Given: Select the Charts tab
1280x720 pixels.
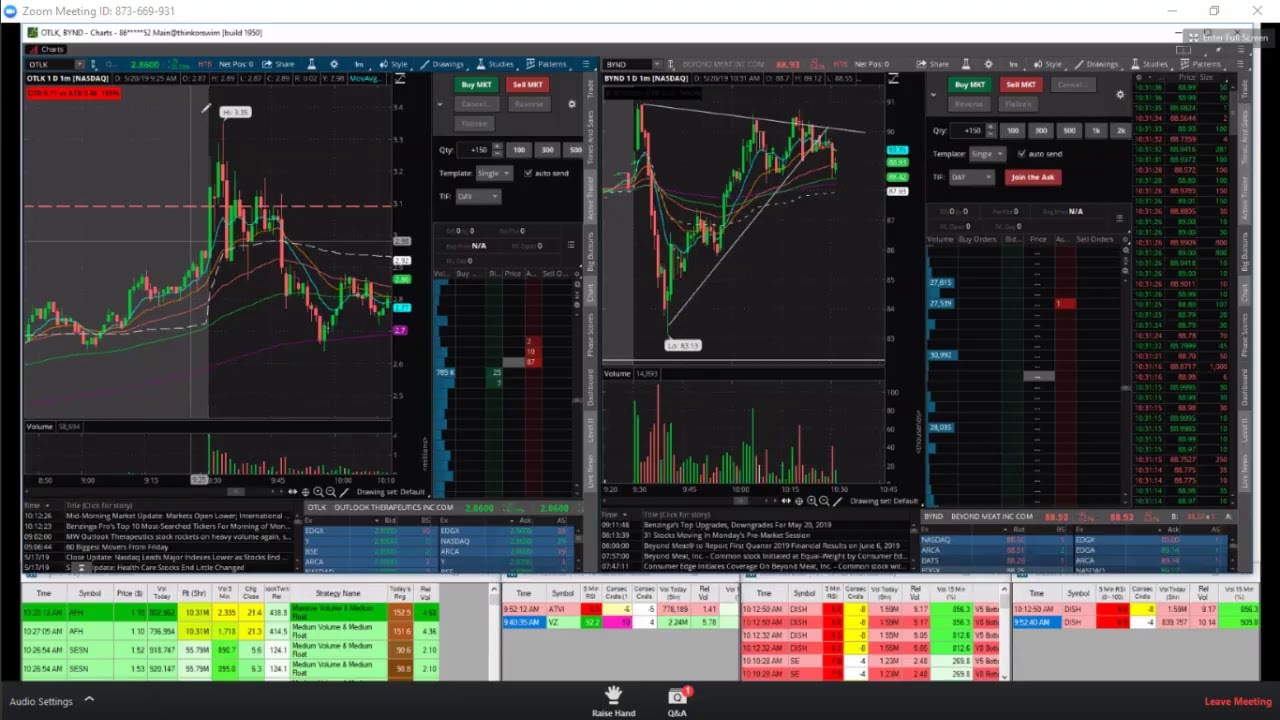Looking at the screenshot, I should (46, 49).
